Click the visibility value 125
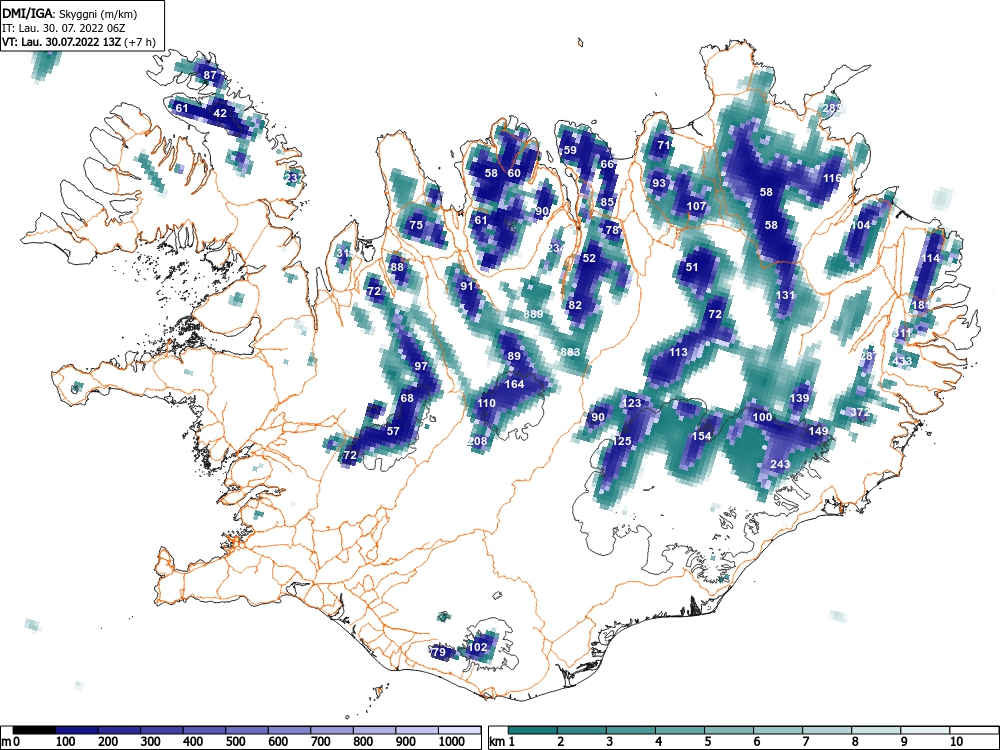 pyautogui.click(x=622, y=441)
